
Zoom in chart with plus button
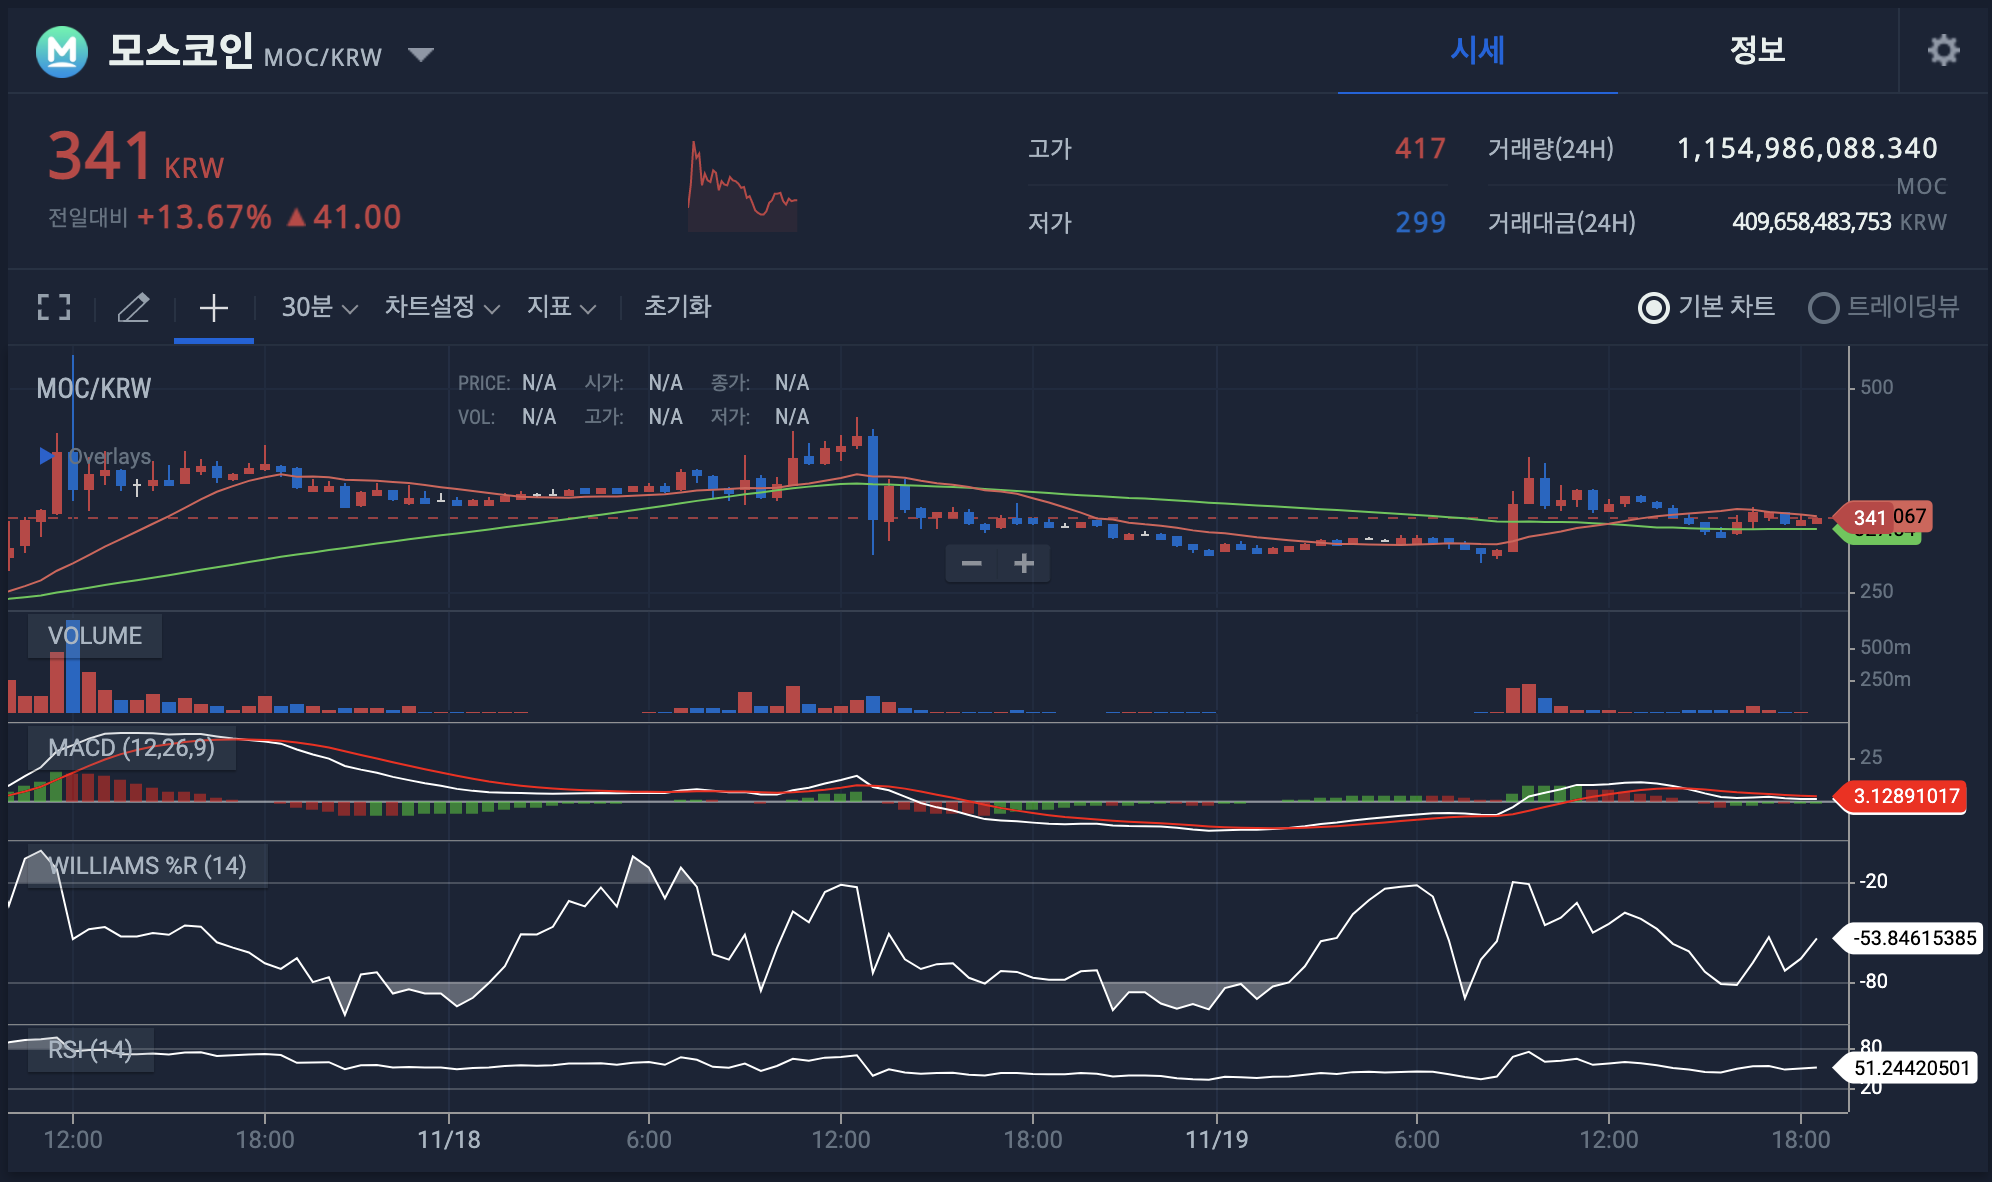pyautogui.click(x=1024, y=564)
